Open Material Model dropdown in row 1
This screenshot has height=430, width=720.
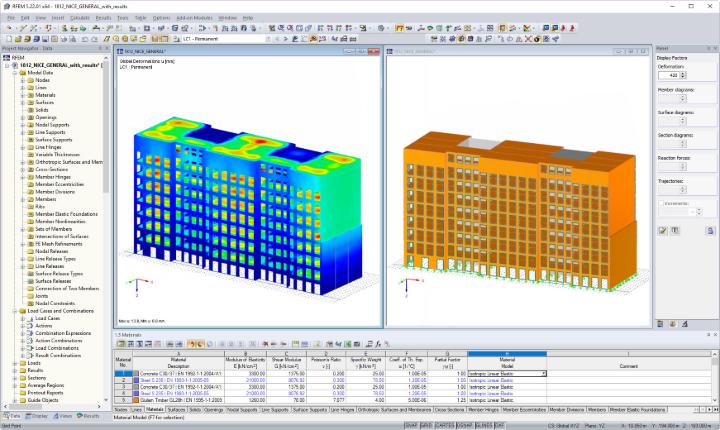[544, 374]
